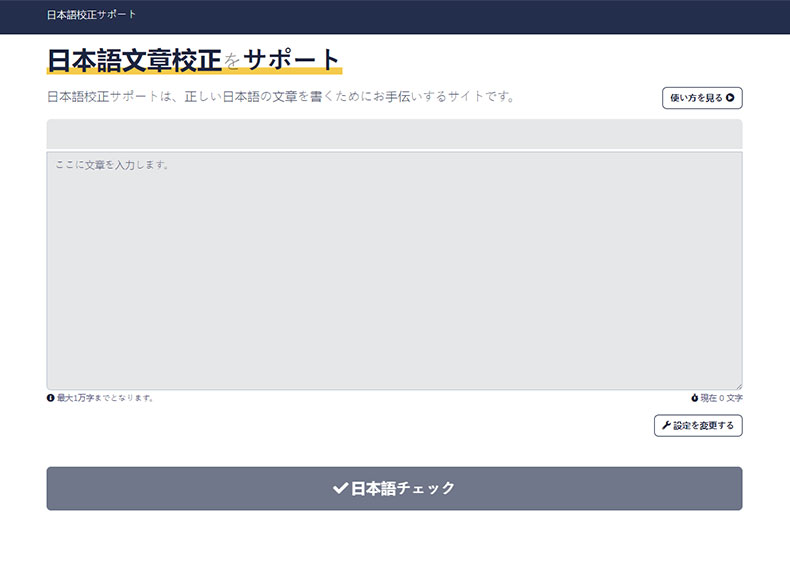
Task: Click the 設定を変更する button
Action: [698, 425]
